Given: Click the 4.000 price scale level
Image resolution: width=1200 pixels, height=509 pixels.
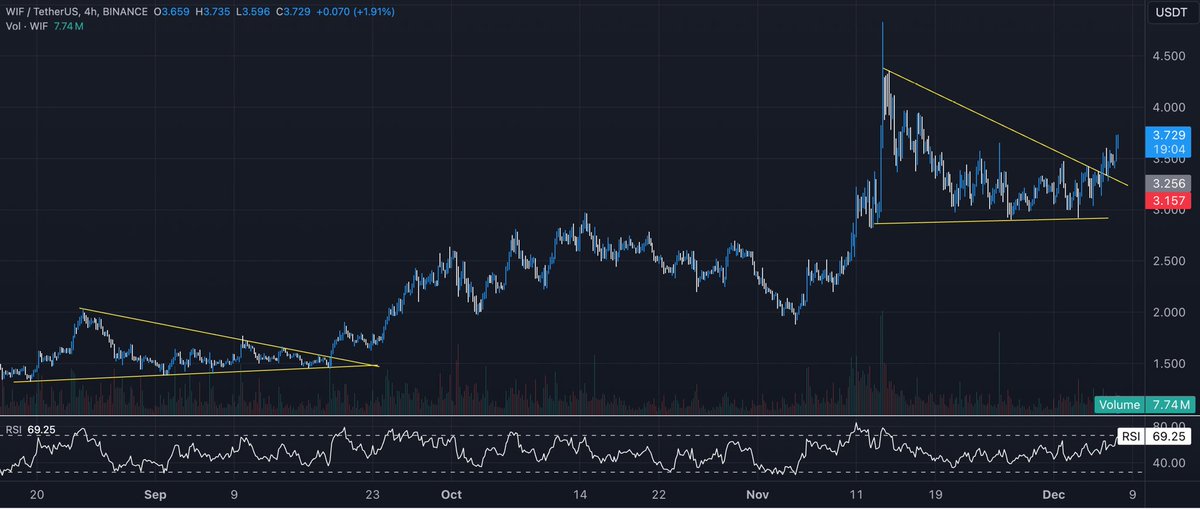Looking at the screenshot, I should click(x=1169, y=108).
